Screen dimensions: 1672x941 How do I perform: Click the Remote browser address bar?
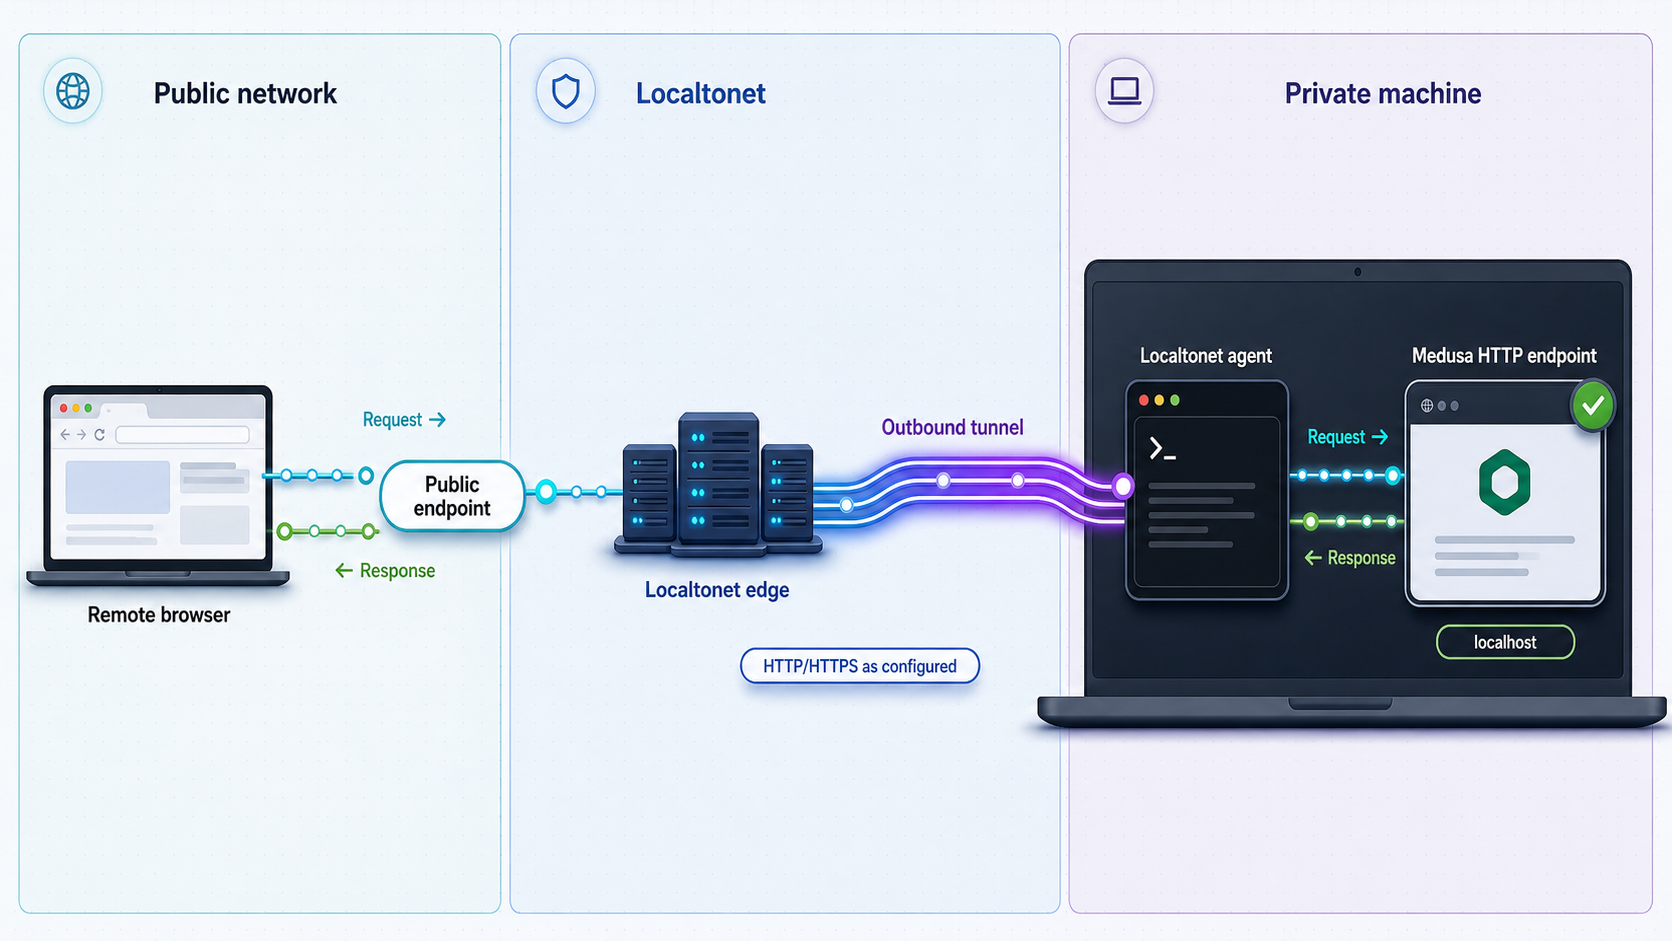click(182, 435)
